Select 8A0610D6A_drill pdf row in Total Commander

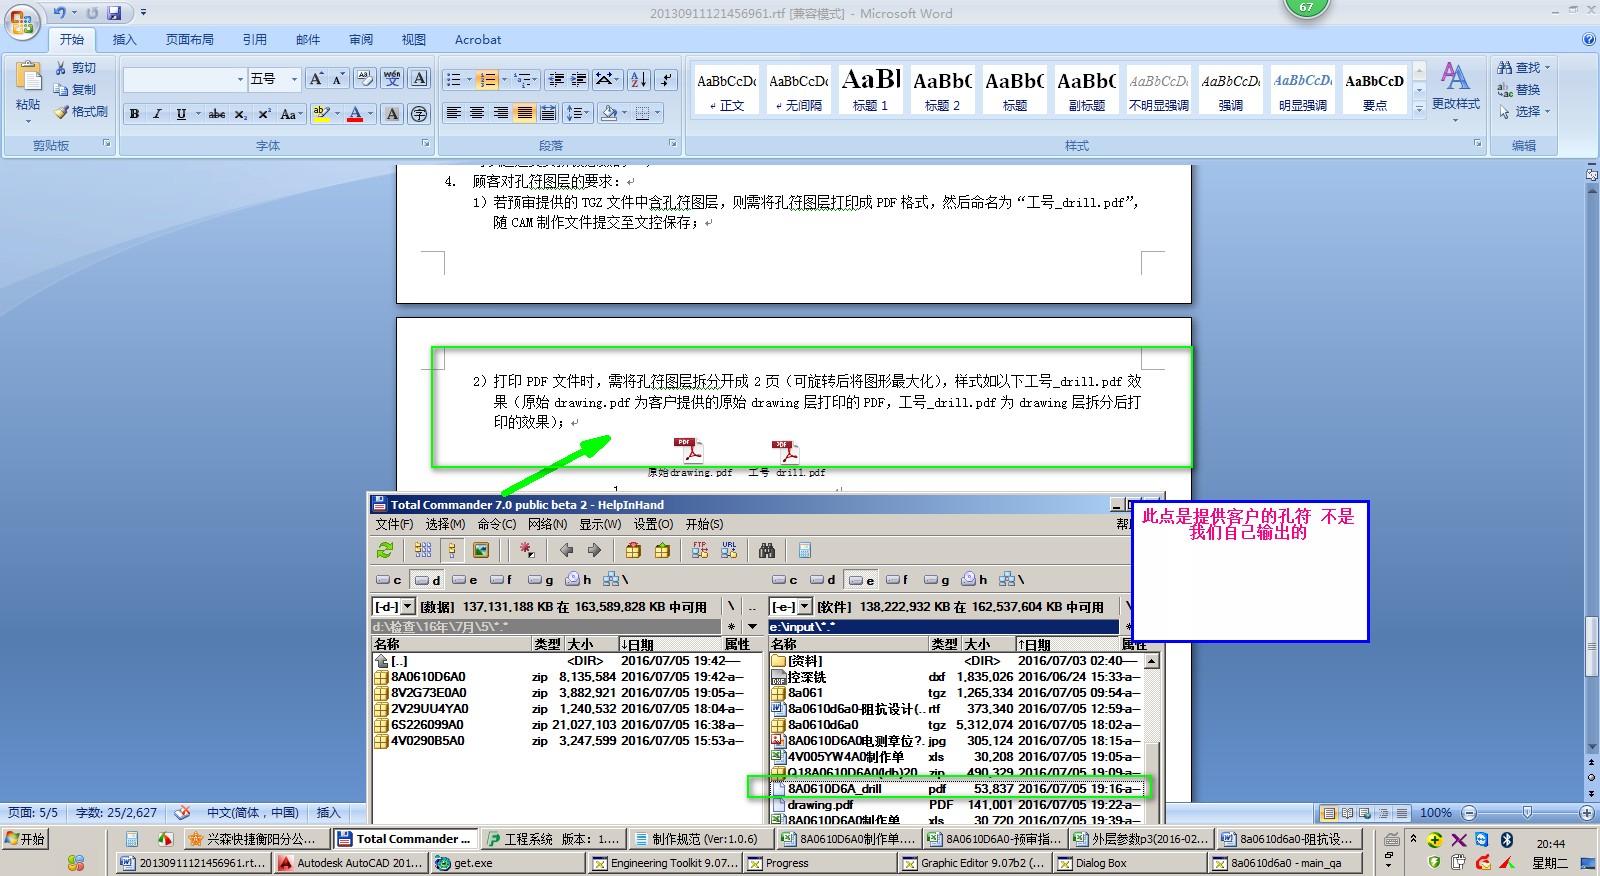coord(956,788)
